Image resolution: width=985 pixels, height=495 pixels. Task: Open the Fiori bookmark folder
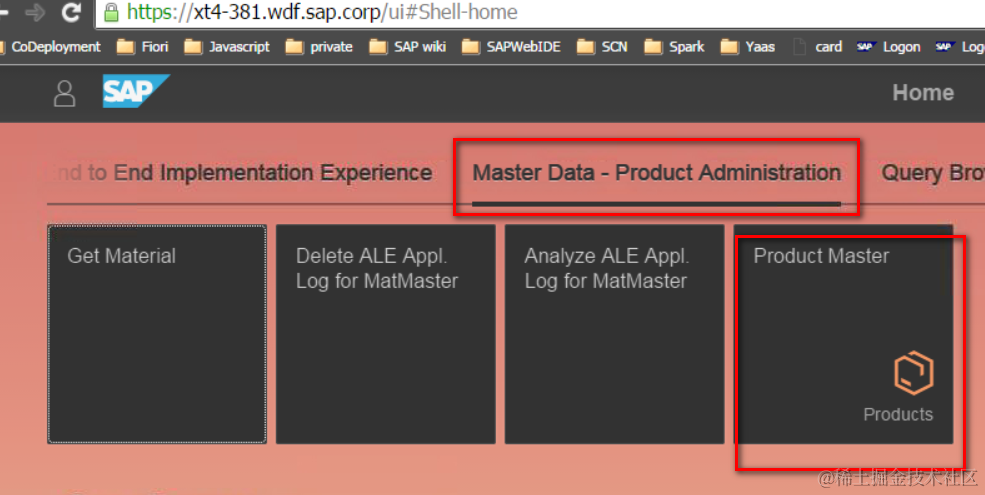pyautogui.click(x=143, y=46)
